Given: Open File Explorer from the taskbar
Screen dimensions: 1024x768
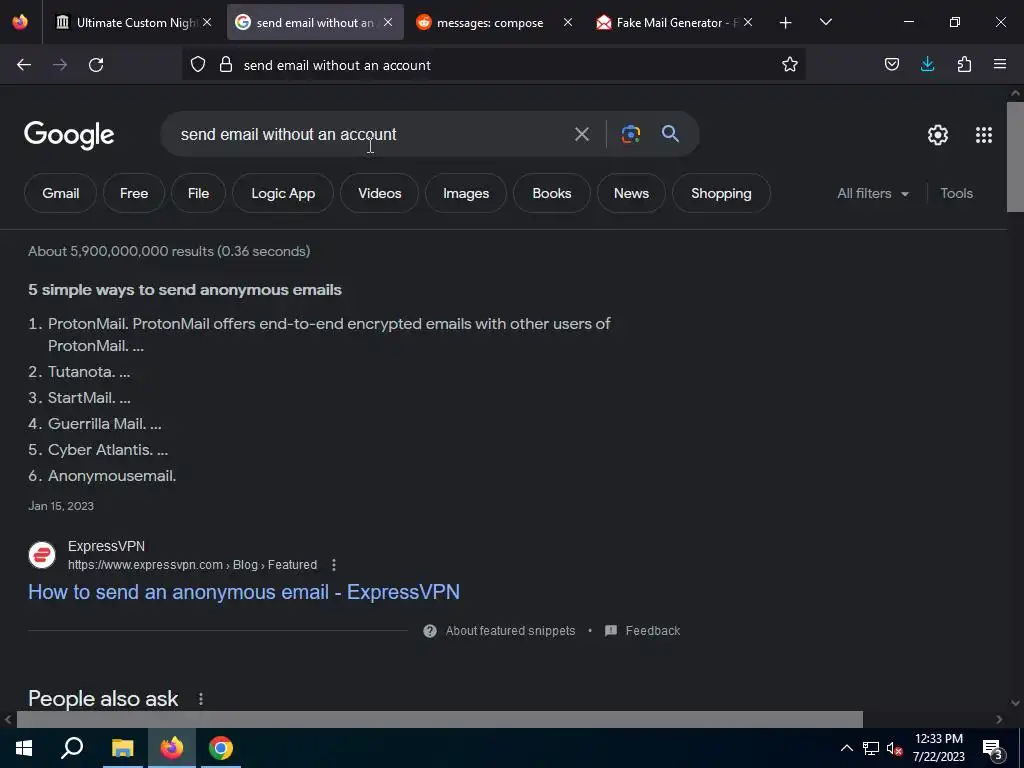Looking at the screenshot, I should [122, 748].
